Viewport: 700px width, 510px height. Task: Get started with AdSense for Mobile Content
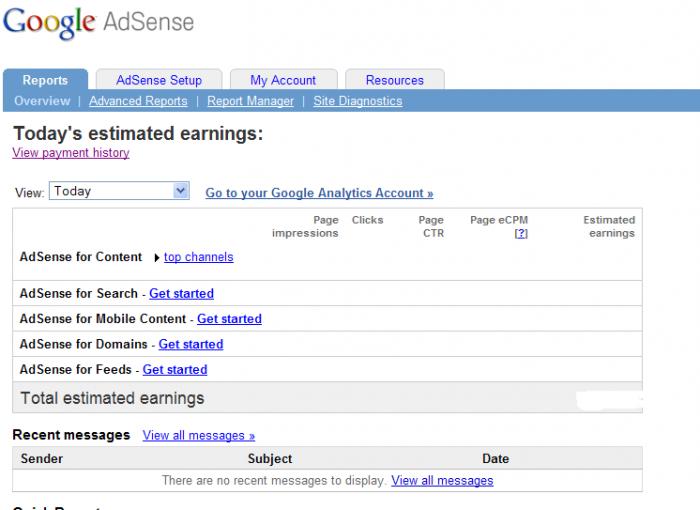coord(229,319)
